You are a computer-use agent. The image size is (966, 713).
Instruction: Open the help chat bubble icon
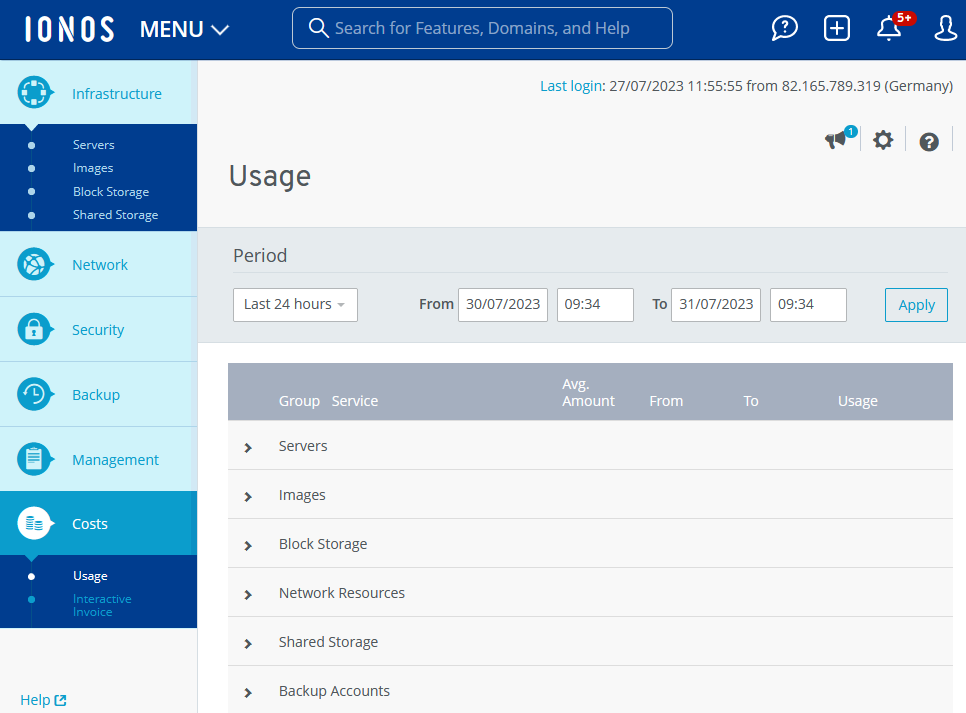point(785,28)
